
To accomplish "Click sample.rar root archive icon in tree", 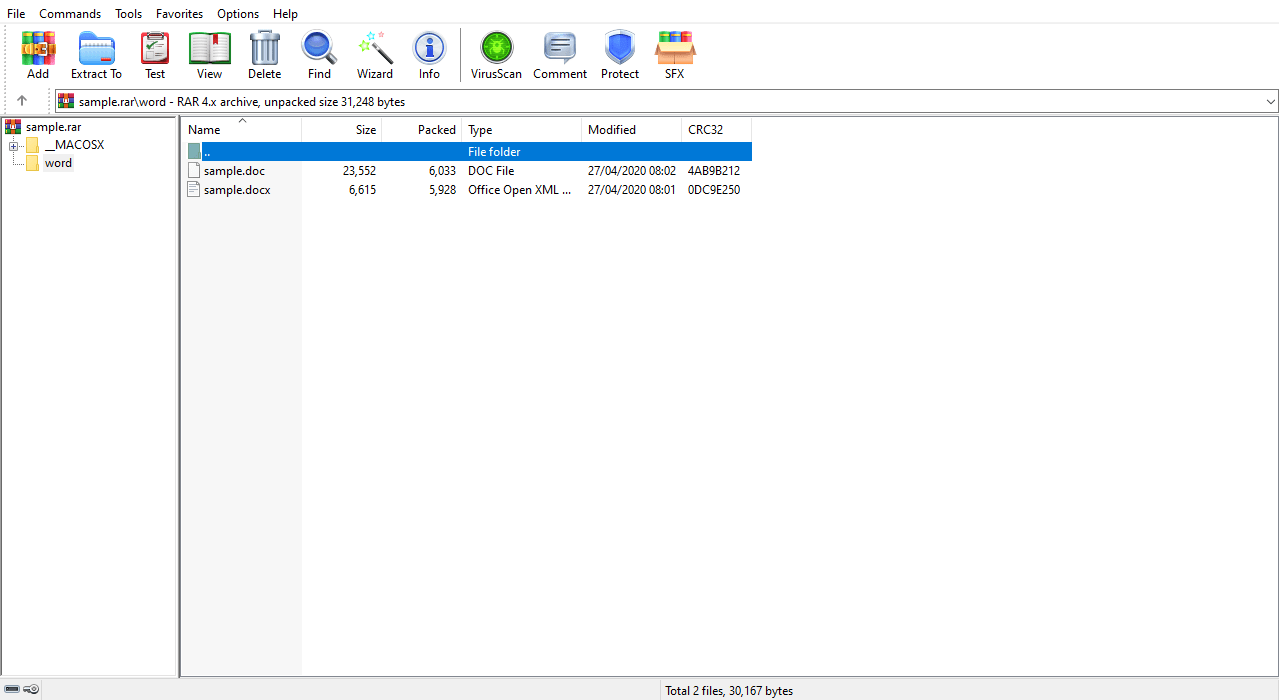I will pos(13,127).
